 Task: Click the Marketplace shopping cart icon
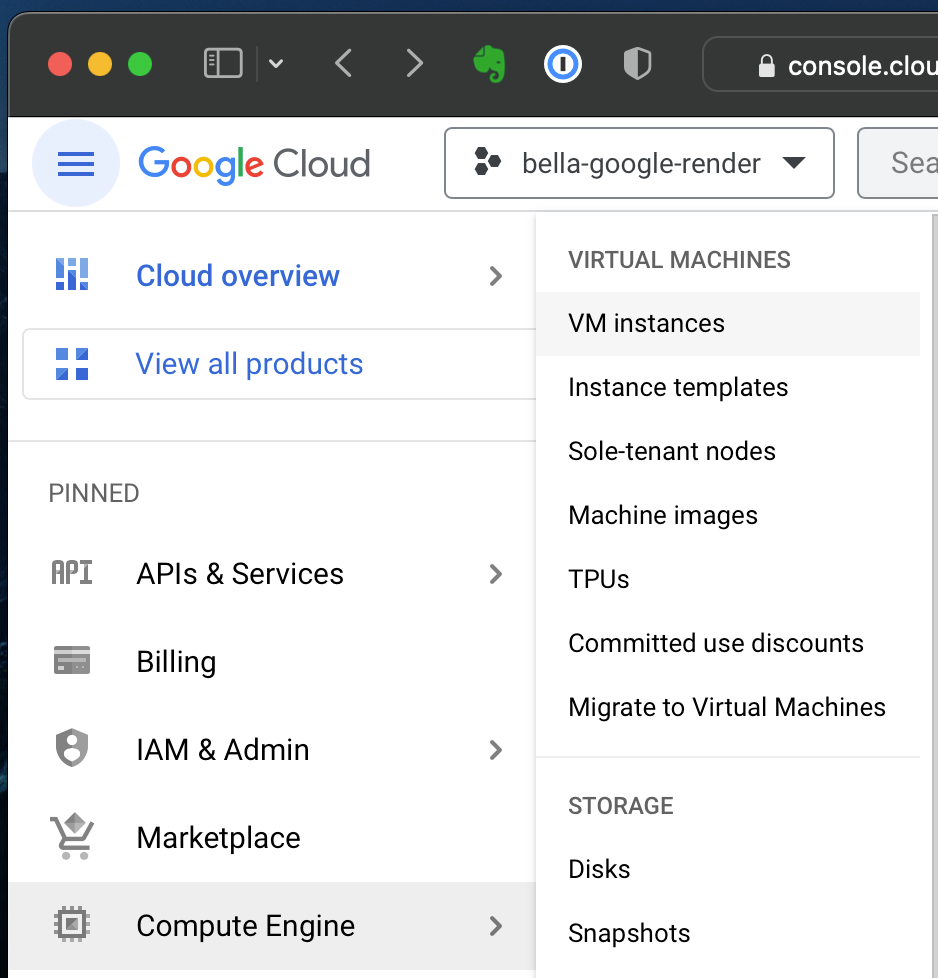coord(71,837)
